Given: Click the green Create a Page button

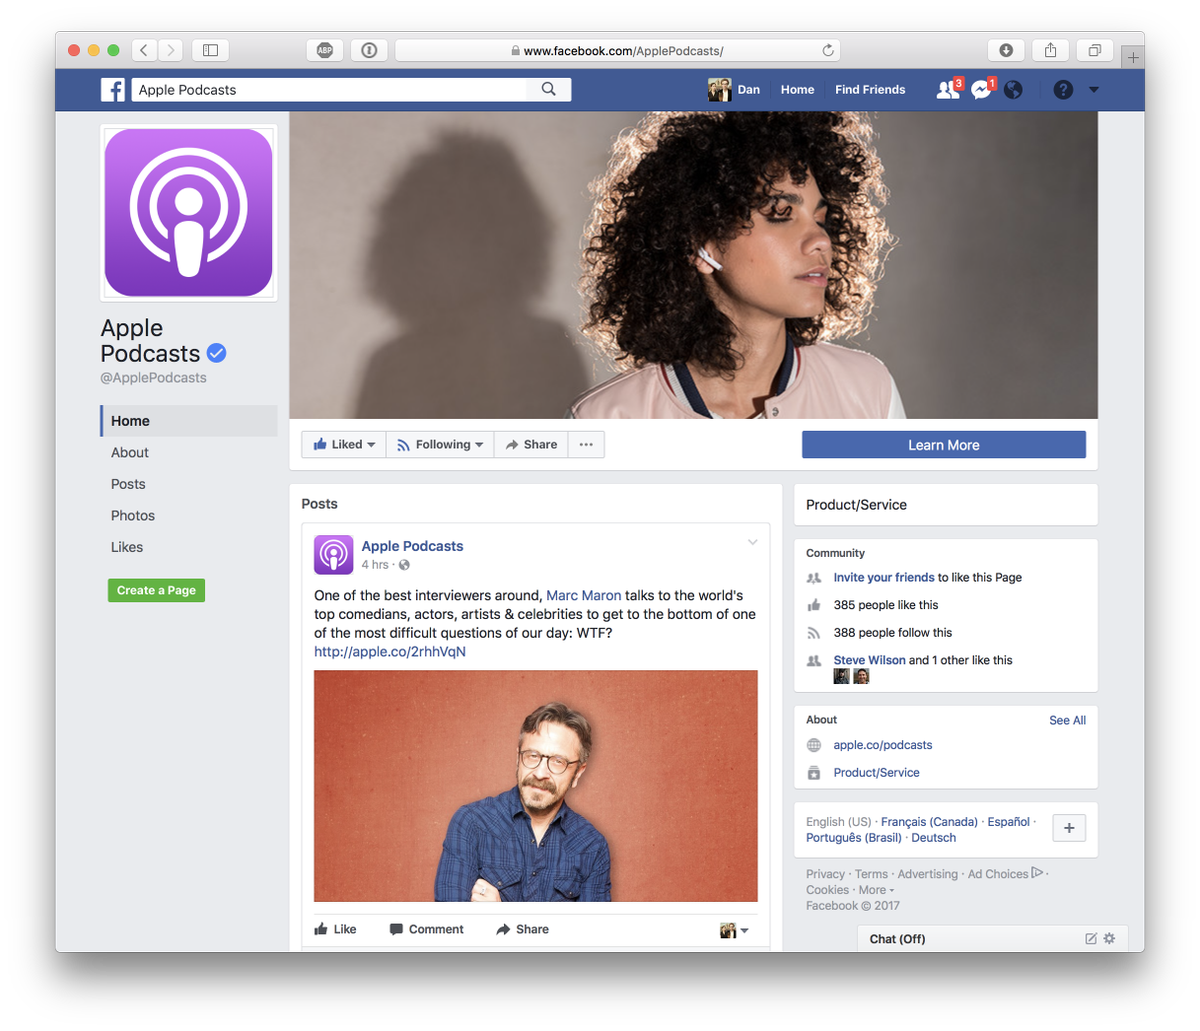Looking at the screenshot, I should click(156, 590).
